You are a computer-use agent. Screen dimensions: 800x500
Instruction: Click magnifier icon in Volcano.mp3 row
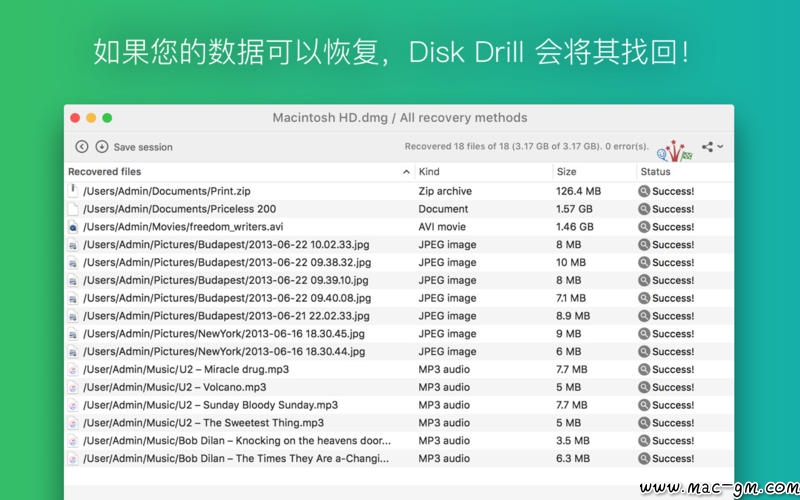pos(644,387)
